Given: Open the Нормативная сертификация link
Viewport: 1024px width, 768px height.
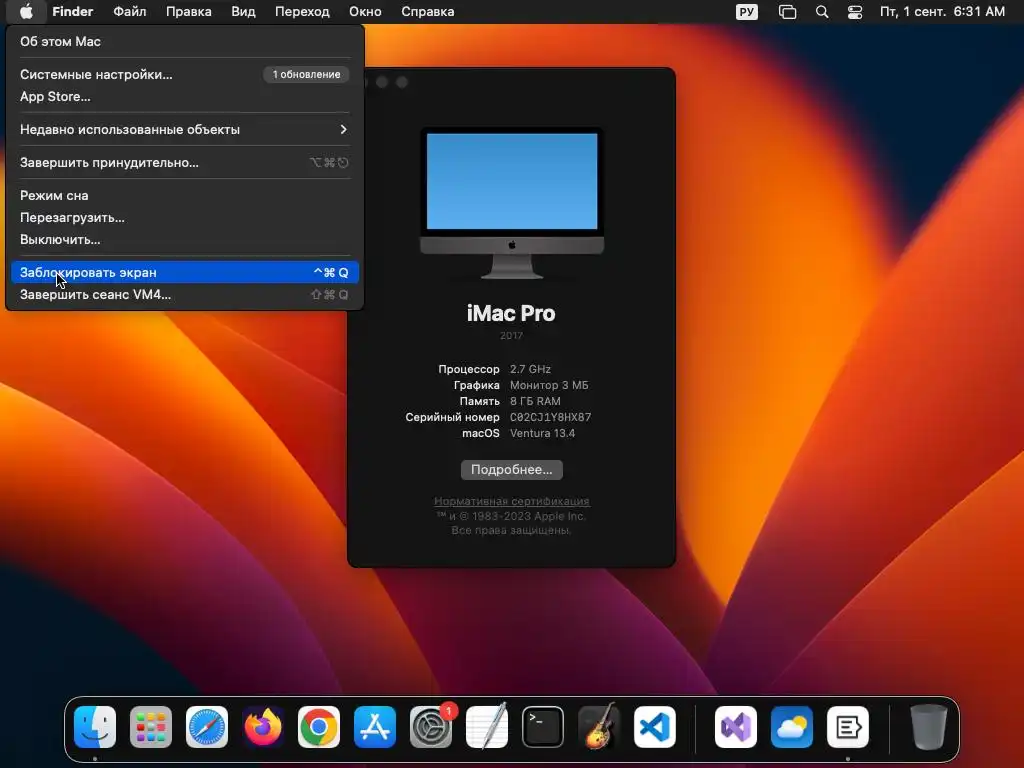Looking at the screenshot, I should (x=511, y=501).
